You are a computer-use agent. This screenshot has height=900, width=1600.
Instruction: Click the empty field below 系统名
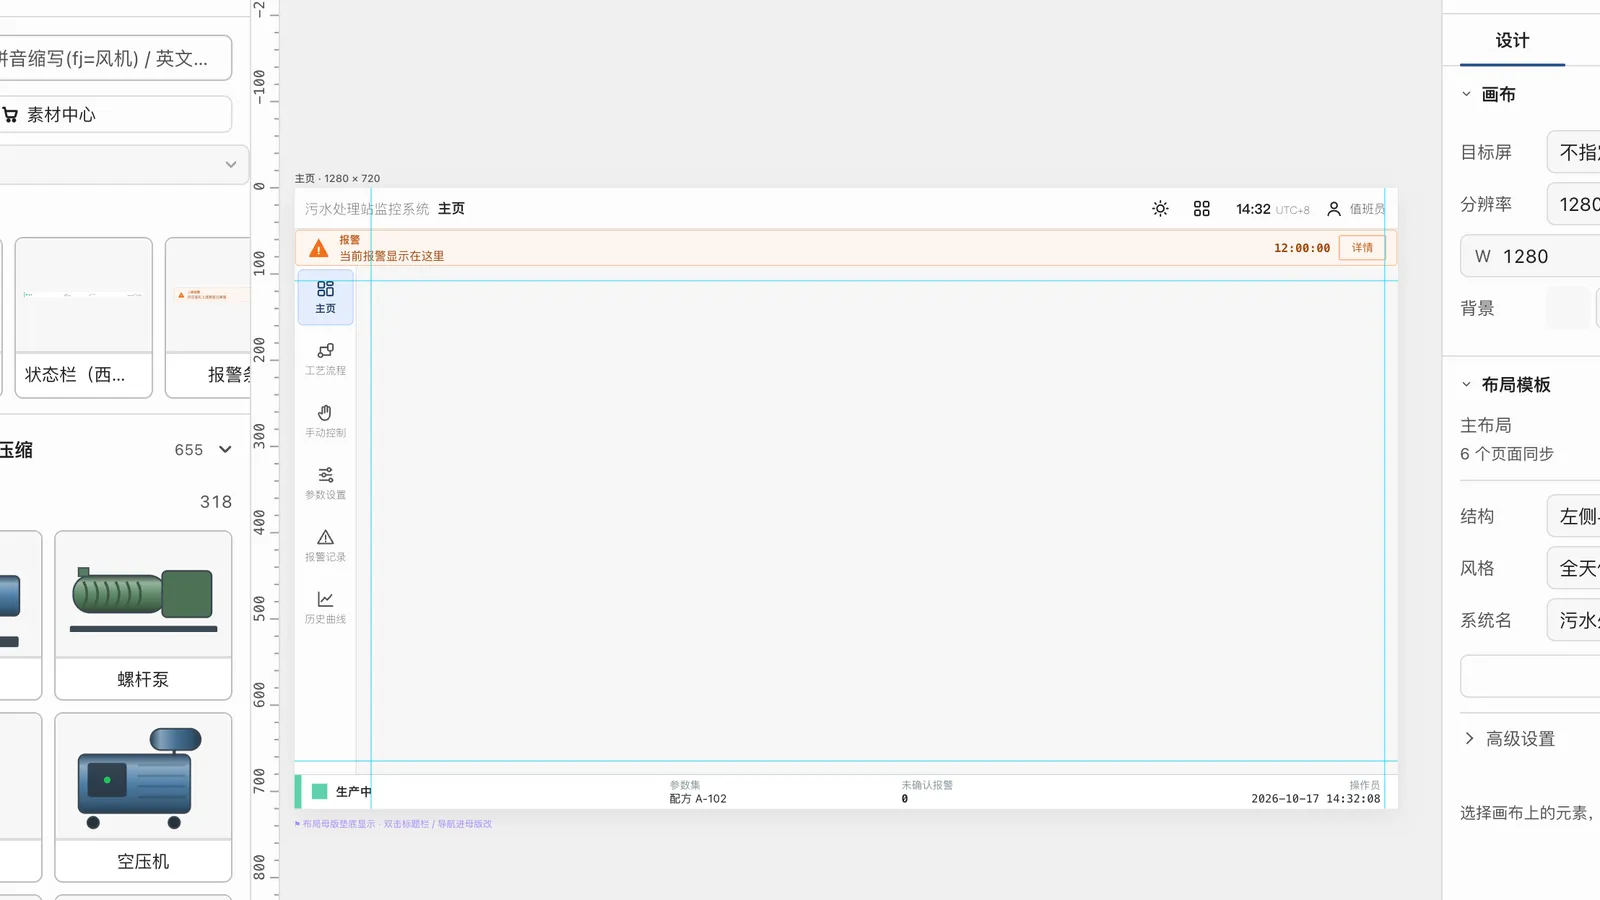(x=1530, y=676)
